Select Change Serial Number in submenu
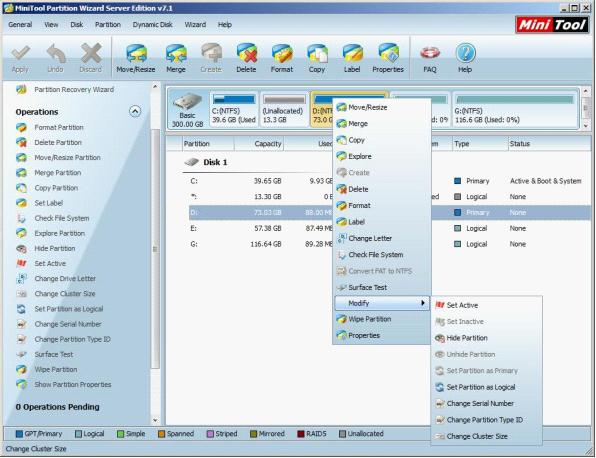 487,403
